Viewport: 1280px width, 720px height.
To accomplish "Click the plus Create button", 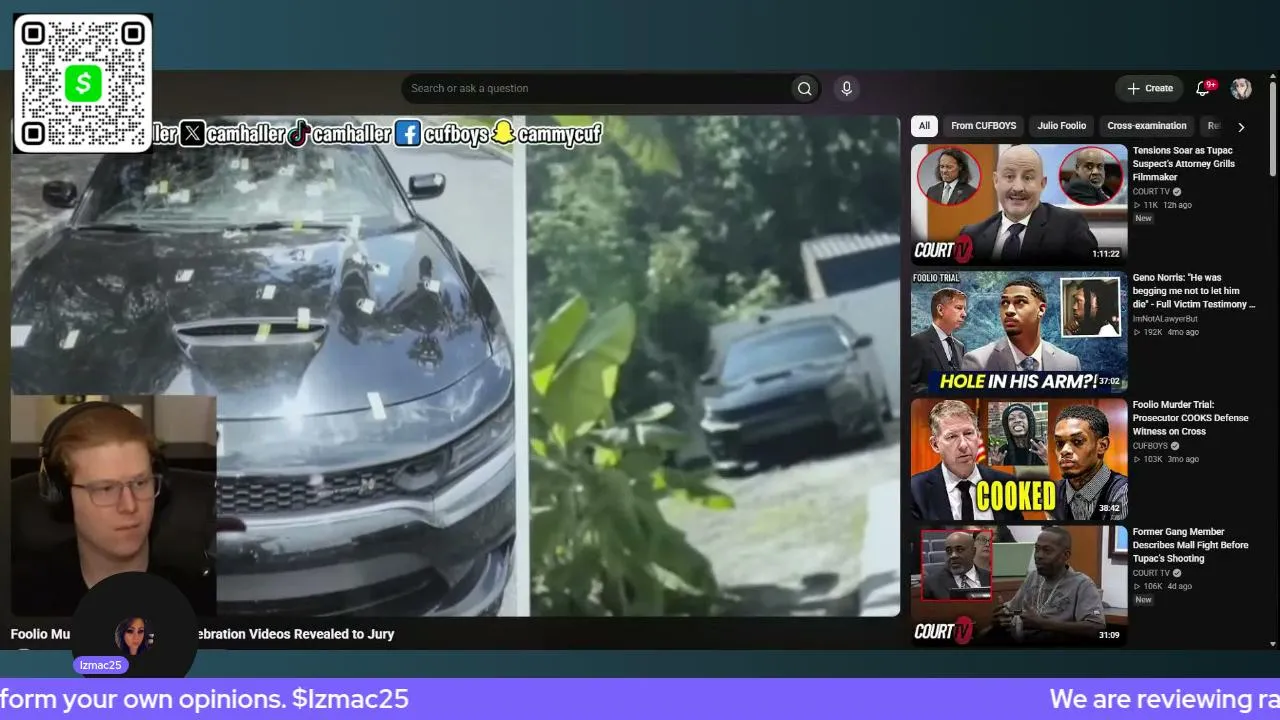I will [x=1149, y=89].
